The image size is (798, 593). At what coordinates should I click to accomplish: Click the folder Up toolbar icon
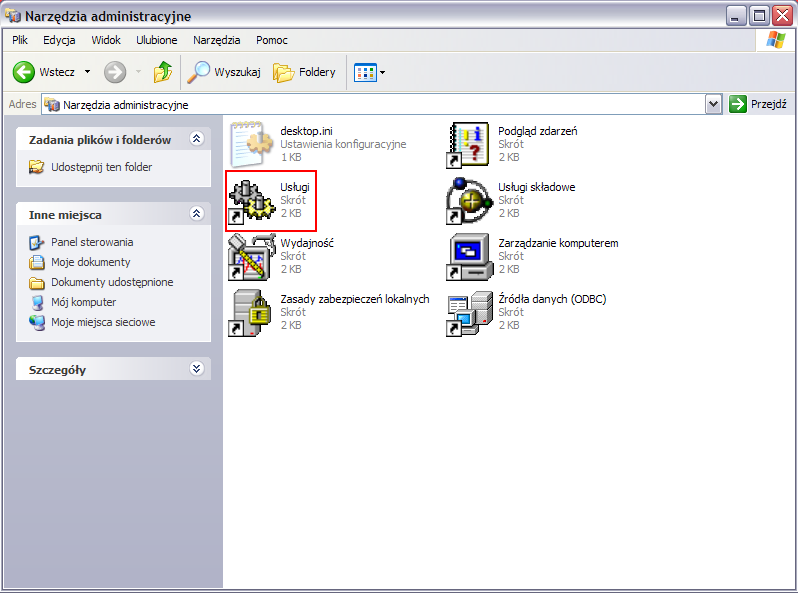coord(163,72)
